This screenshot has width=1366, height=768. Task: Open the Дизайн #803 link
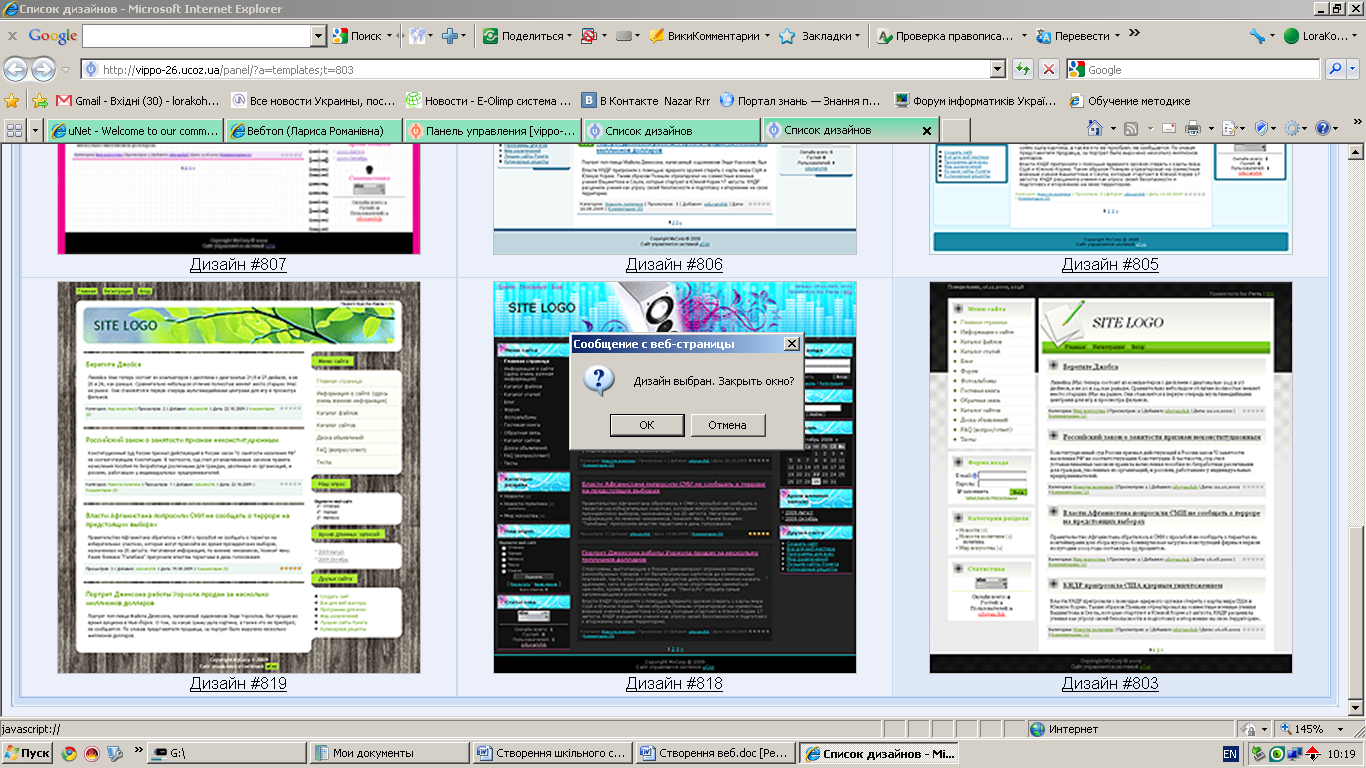click(1110, 684)
